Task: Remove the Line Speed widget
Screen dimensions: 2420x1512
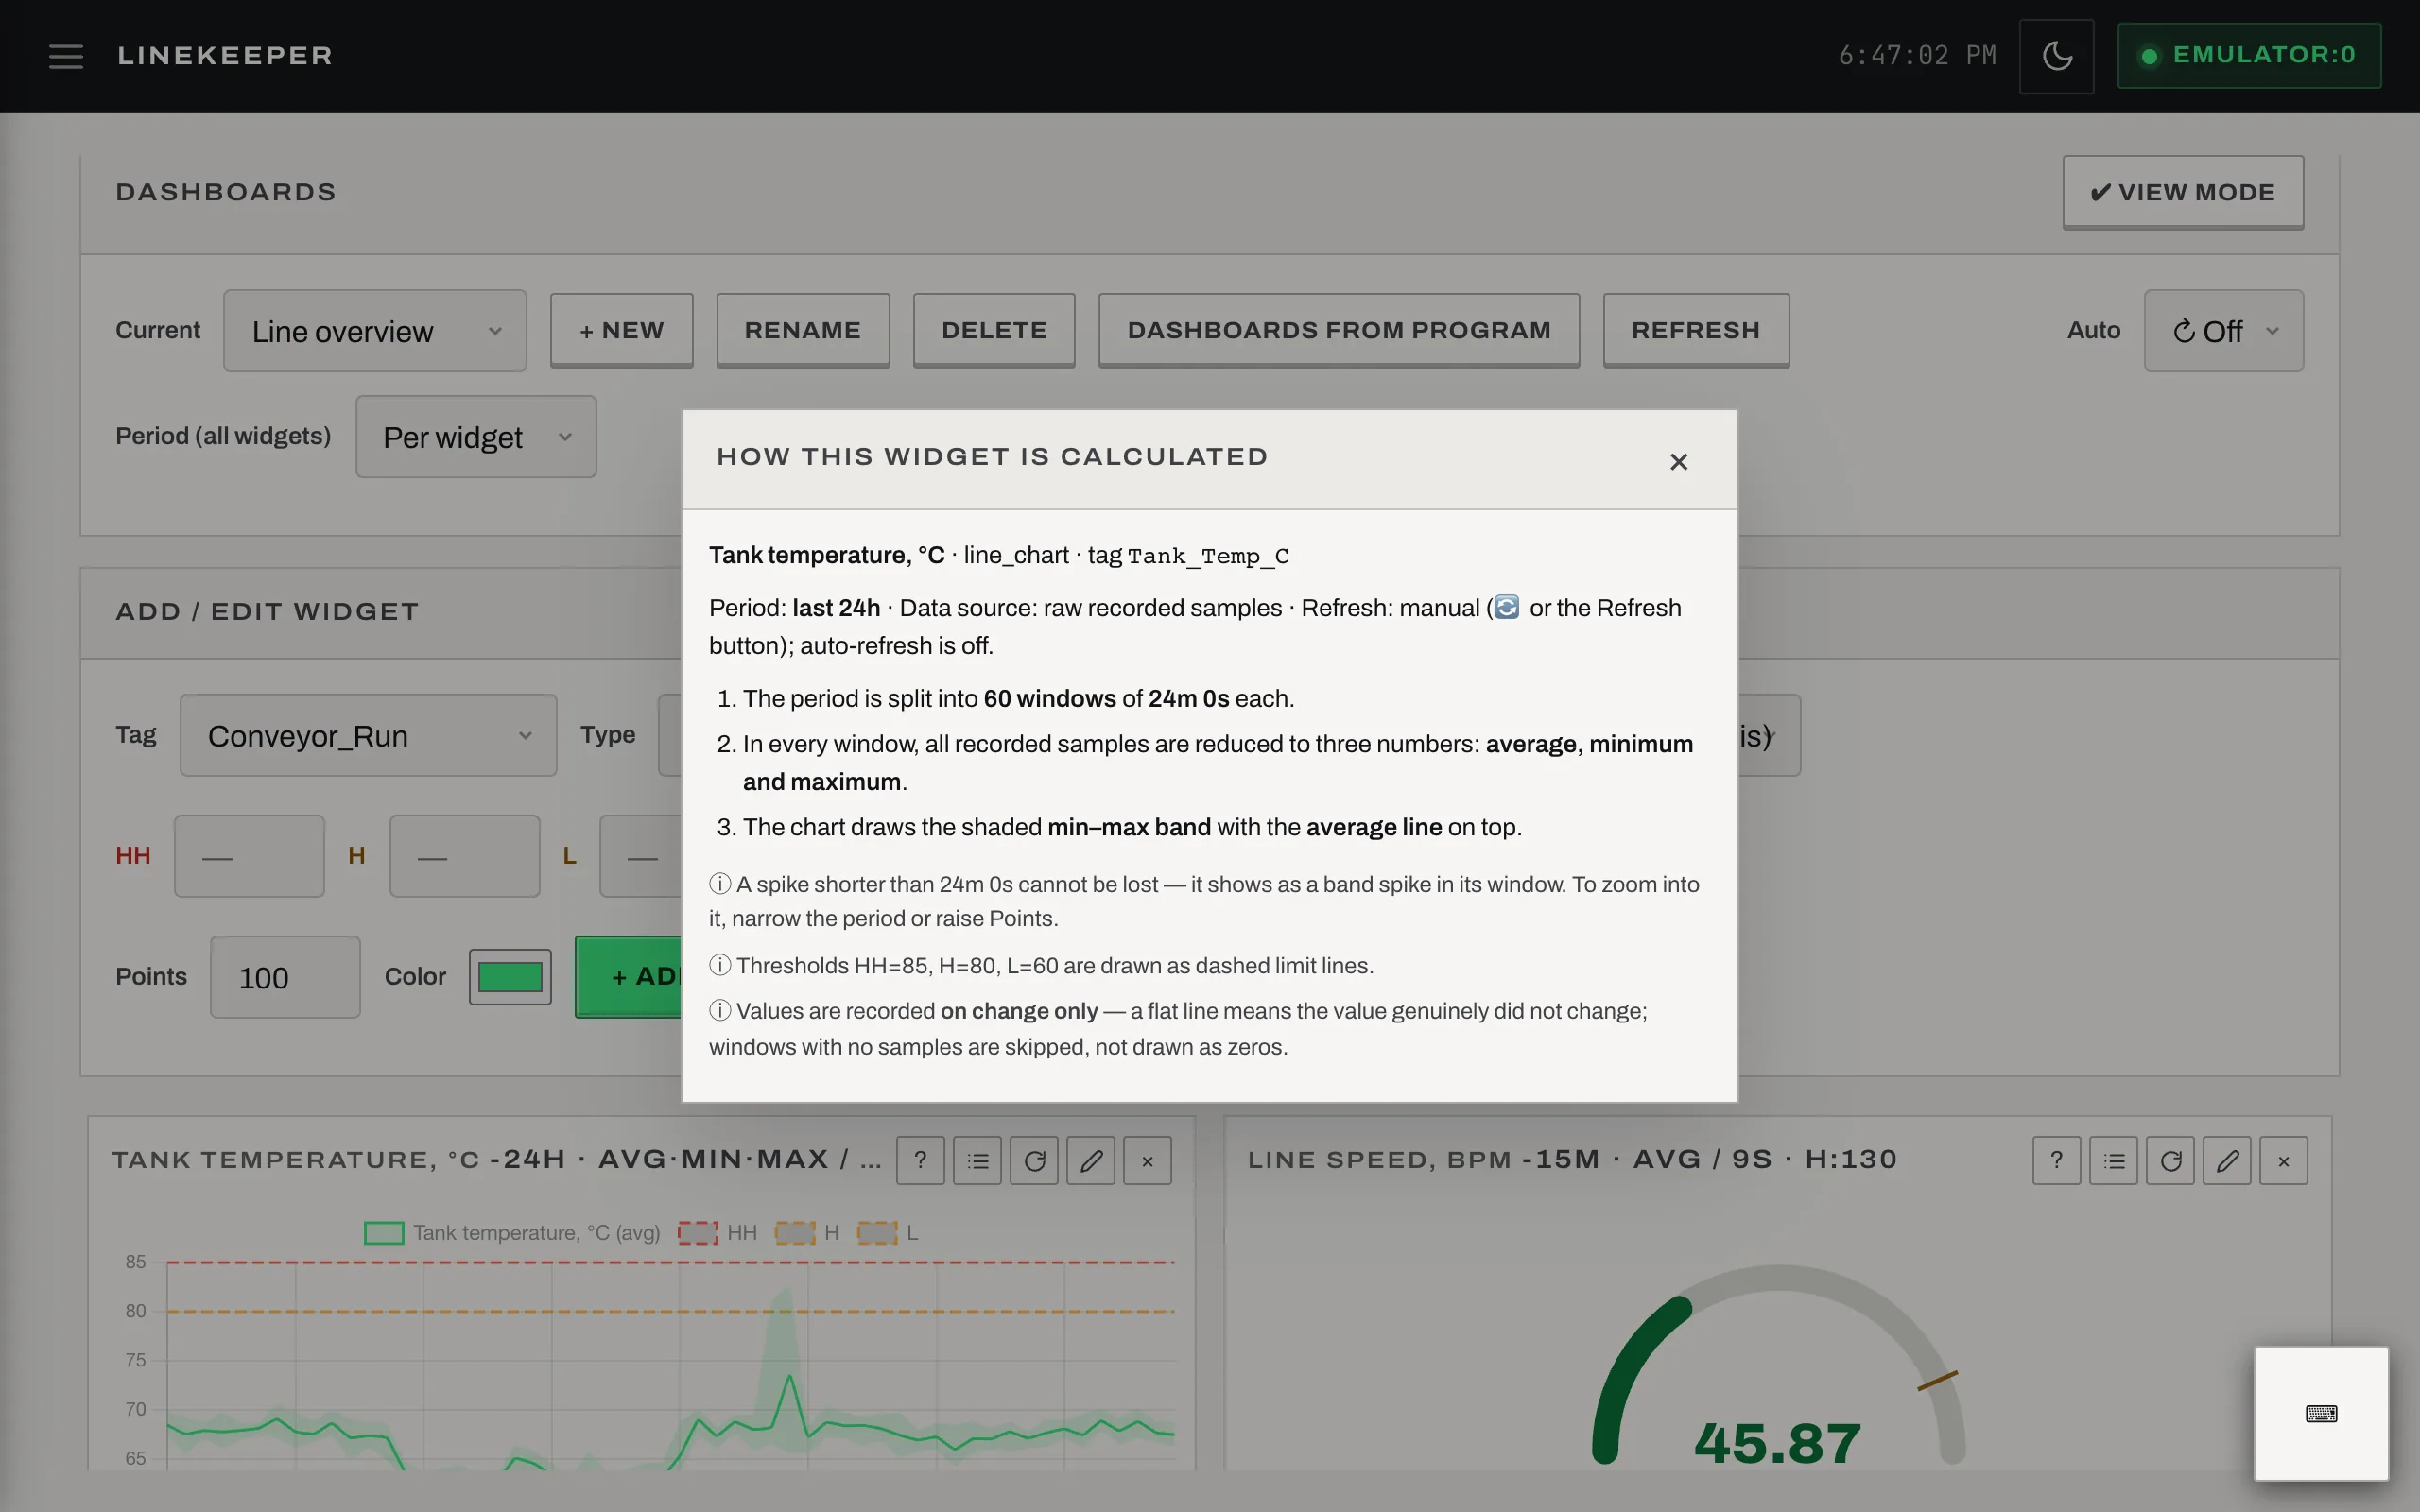Action: 2283,1161
